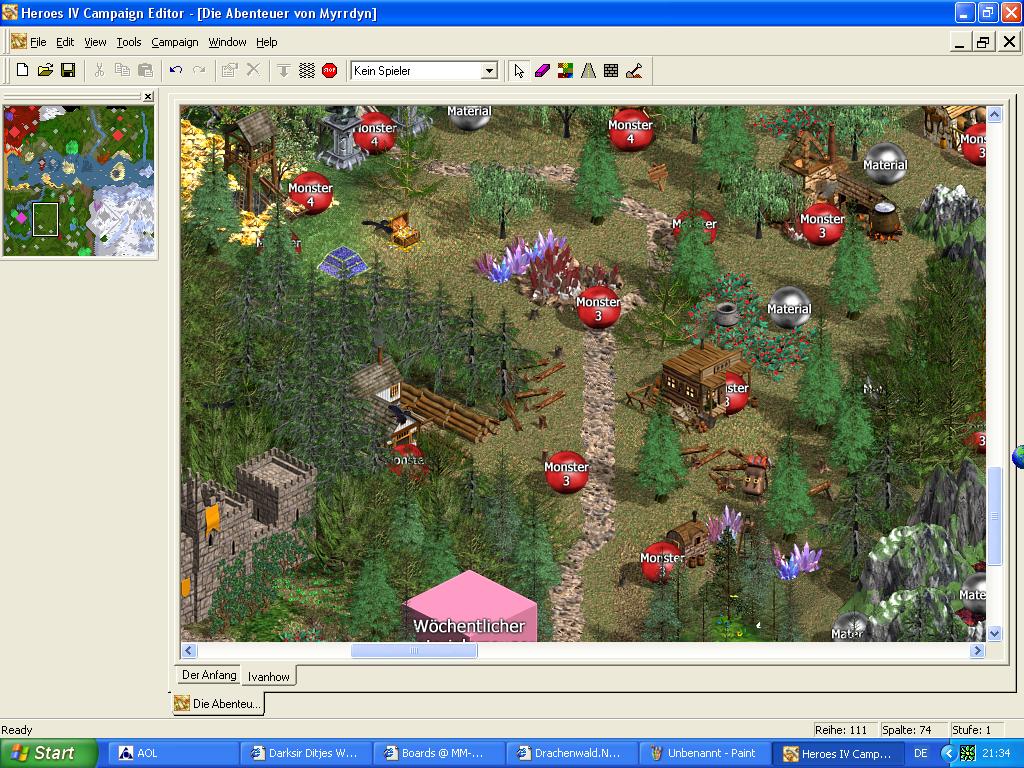Select the pink eraser tool
Viewport: 1024px width, 768px height.
coord(542,70)
